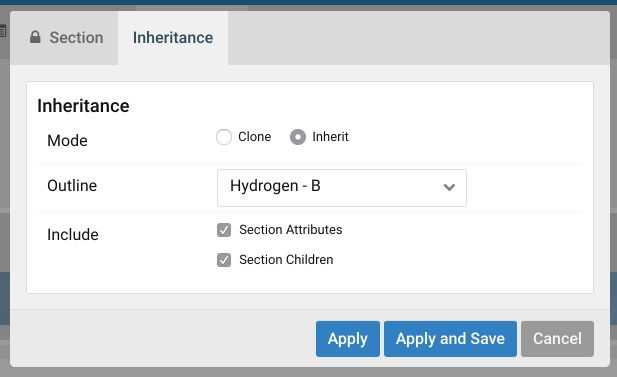The width and height of the screenshot is (617, 377).
Task: Click the chevron arrow in Outline combo box
Action: point(449,187)
